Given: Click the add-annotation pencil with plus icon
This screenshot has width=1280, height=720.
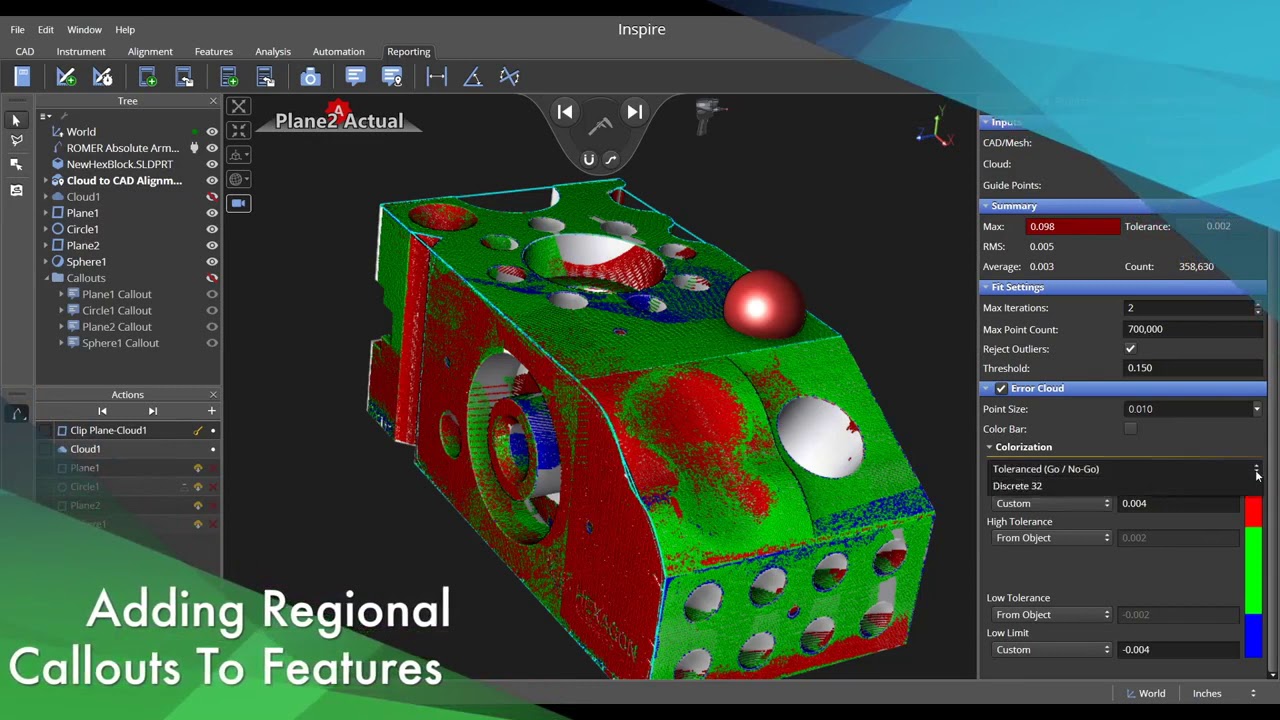Looking at the screenshot, I should 66,77.
